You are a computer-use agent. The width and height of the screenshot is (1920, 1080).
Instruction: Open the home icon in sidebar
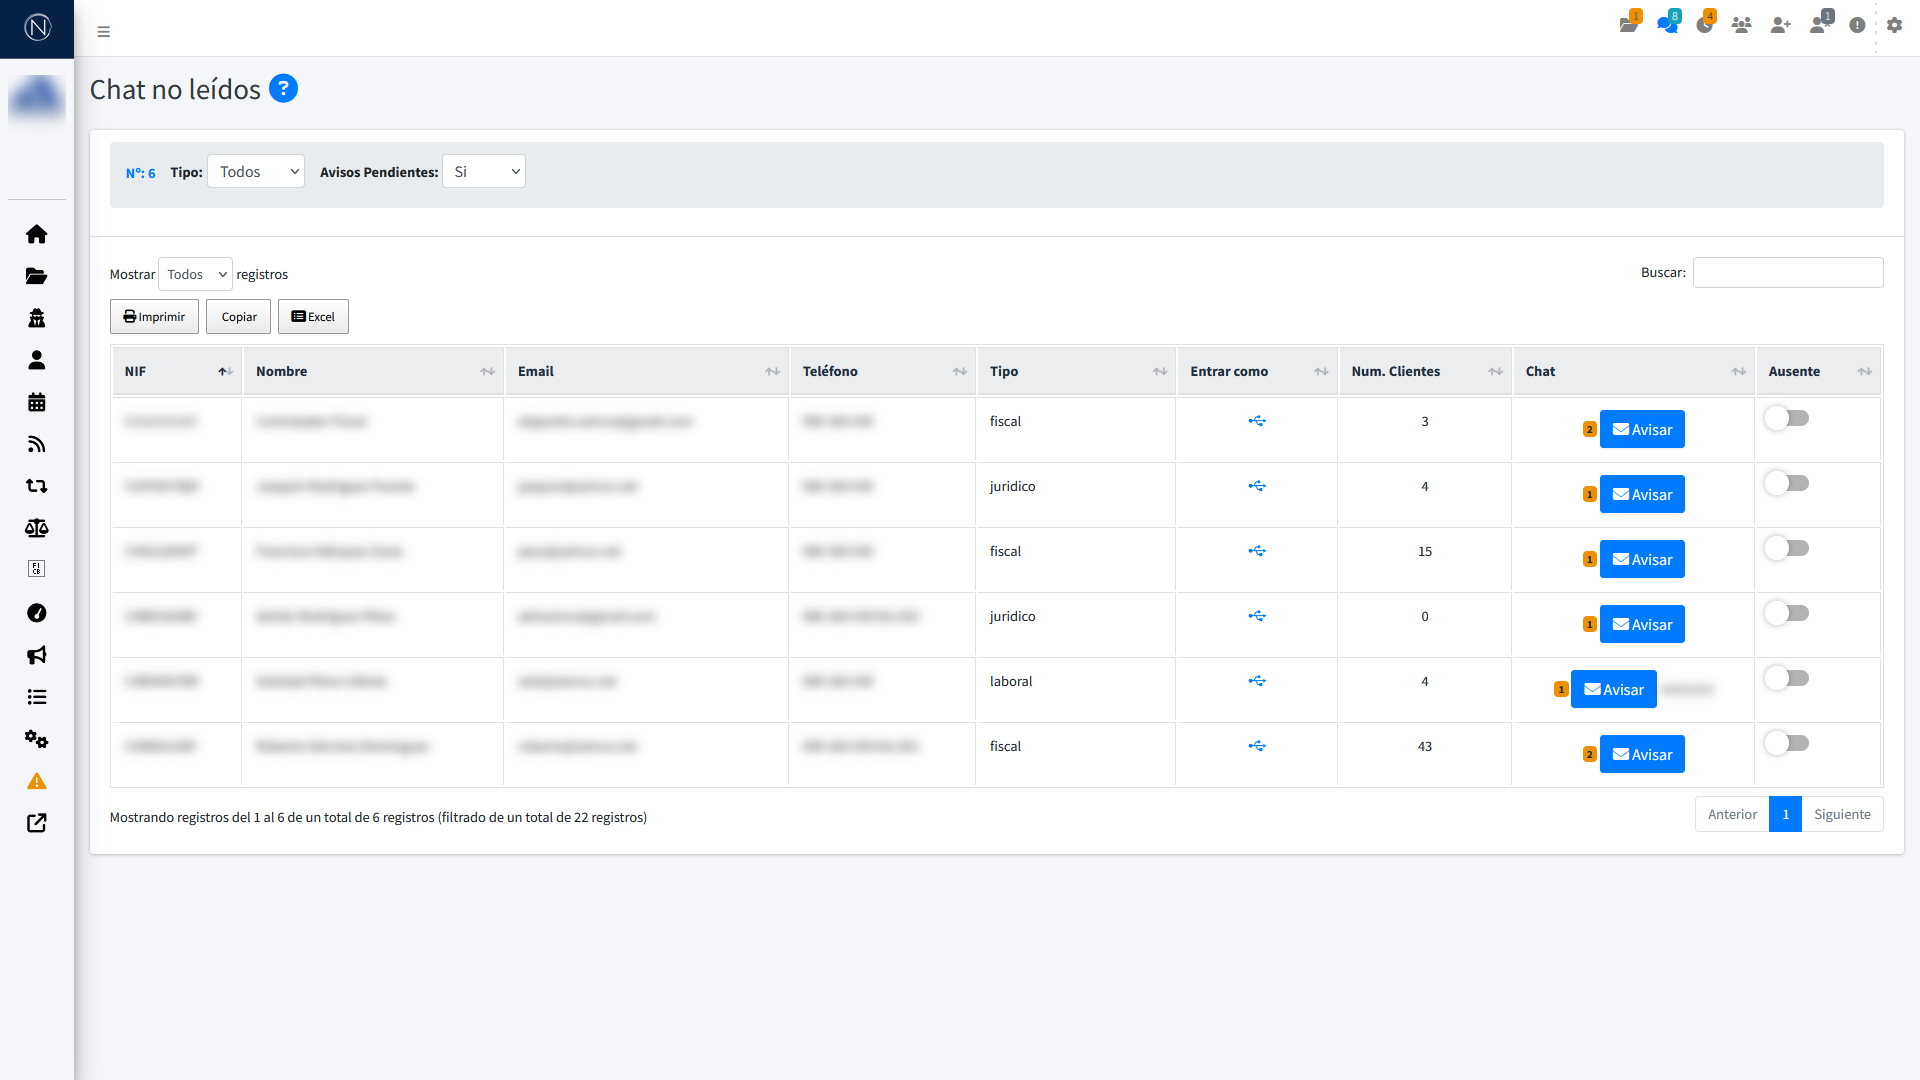coord(37,234)
